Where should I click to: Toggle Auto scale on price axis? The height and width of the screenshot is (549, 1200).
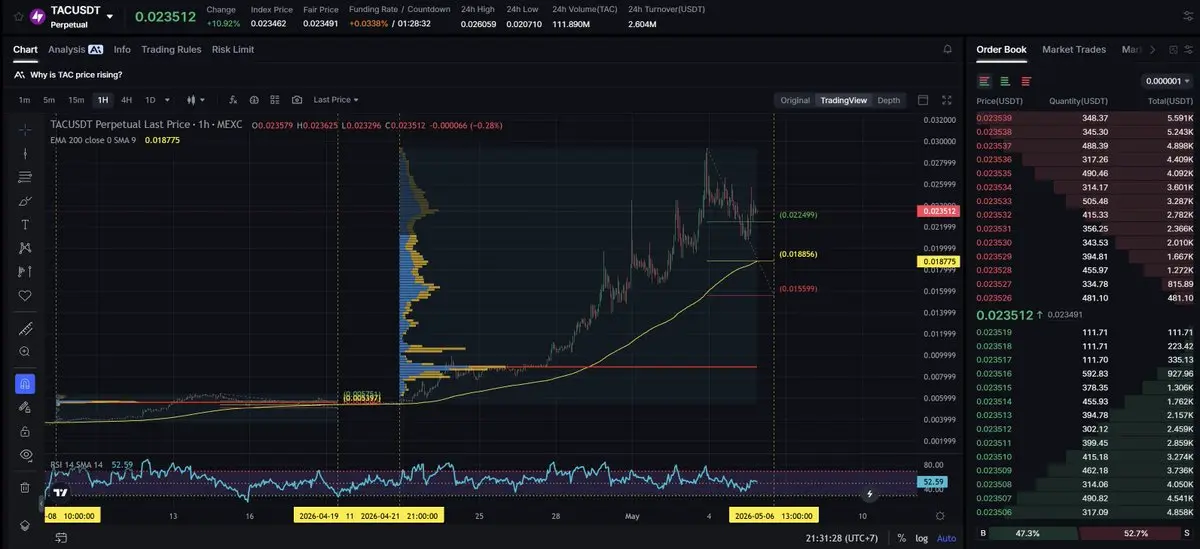pos(945,538)
